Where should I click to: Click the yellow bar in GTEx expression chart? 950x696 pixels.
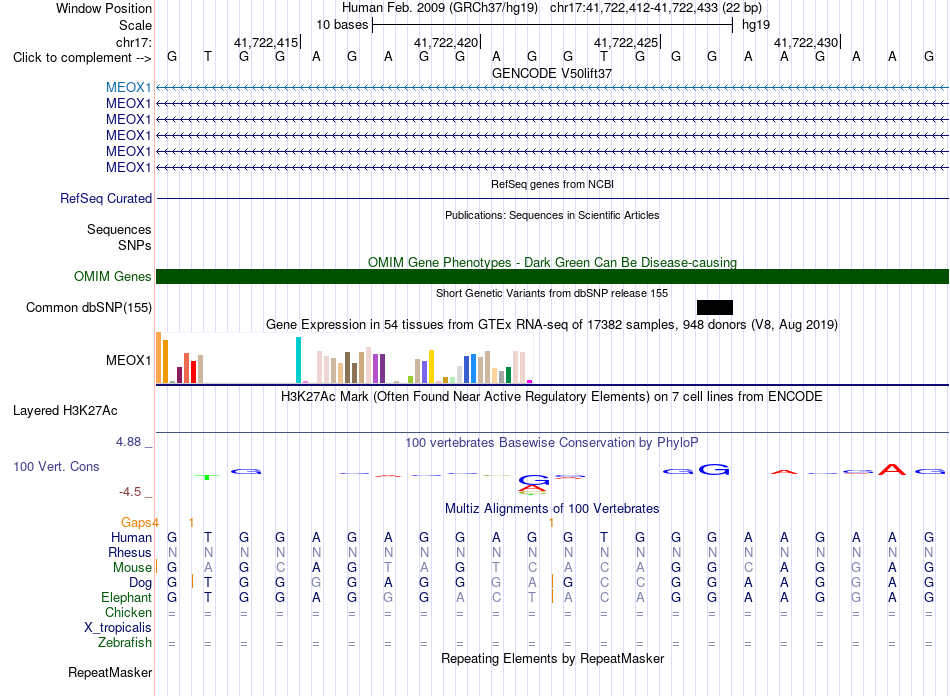pyautogui.click(x=431, y=366)
